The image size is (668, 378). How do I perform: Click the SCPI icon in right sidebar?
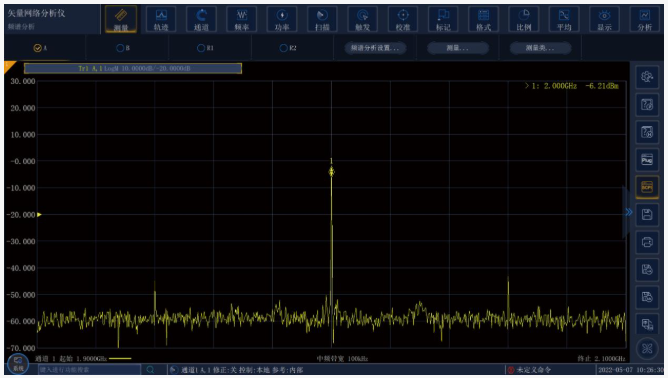647,187
